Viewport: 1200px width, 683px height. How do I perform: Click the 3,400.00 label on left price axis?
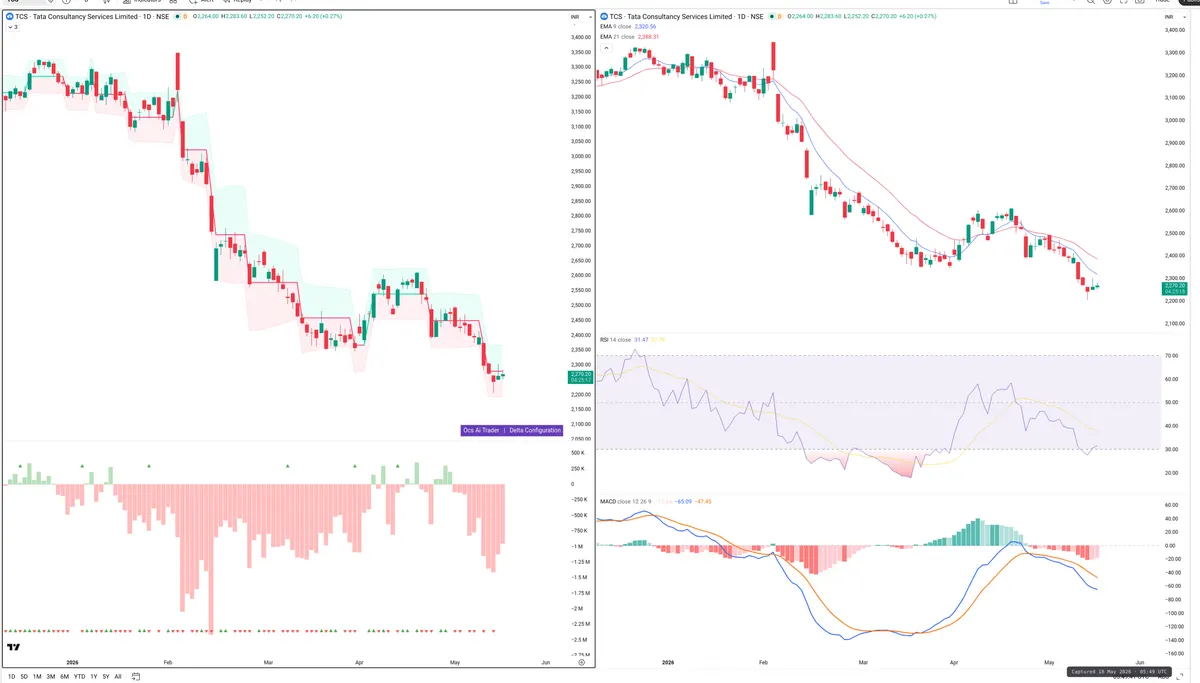(x=579, y=37)
